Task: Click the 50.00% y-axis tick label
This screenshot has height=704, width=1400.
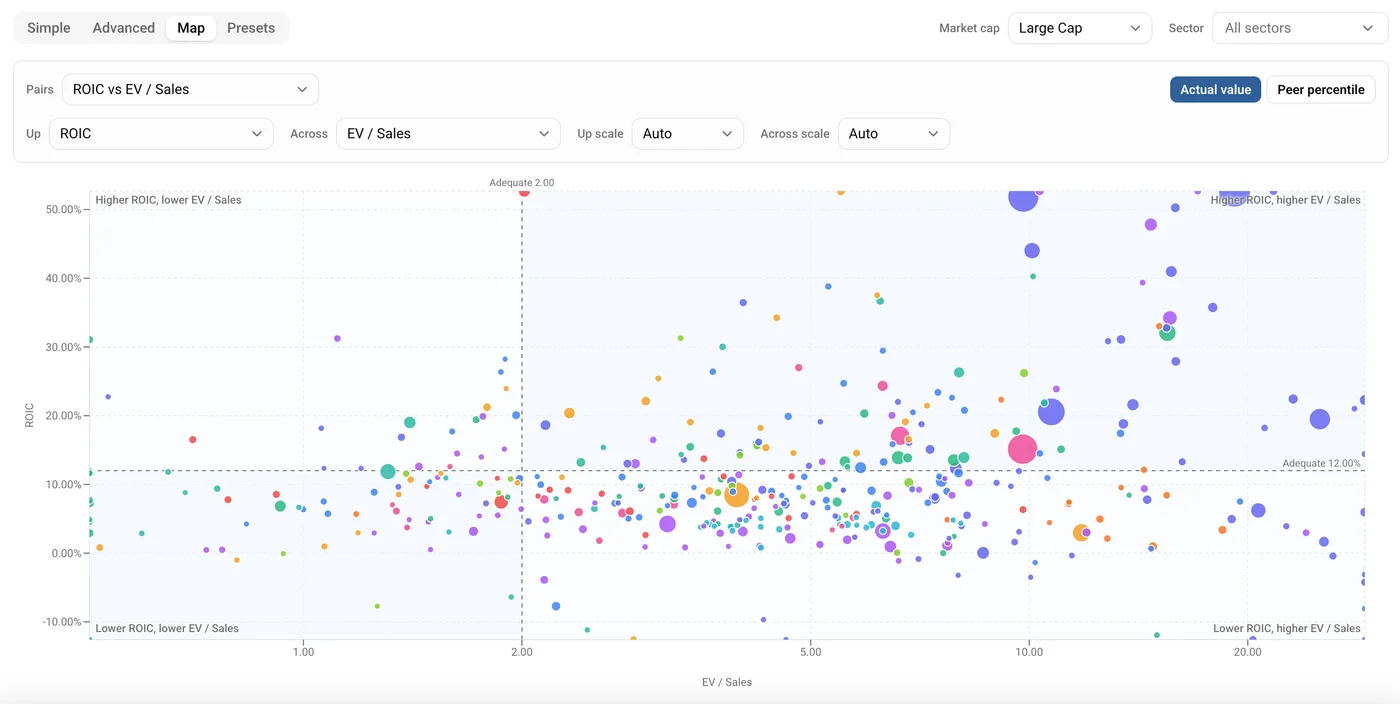Action: 65,209
